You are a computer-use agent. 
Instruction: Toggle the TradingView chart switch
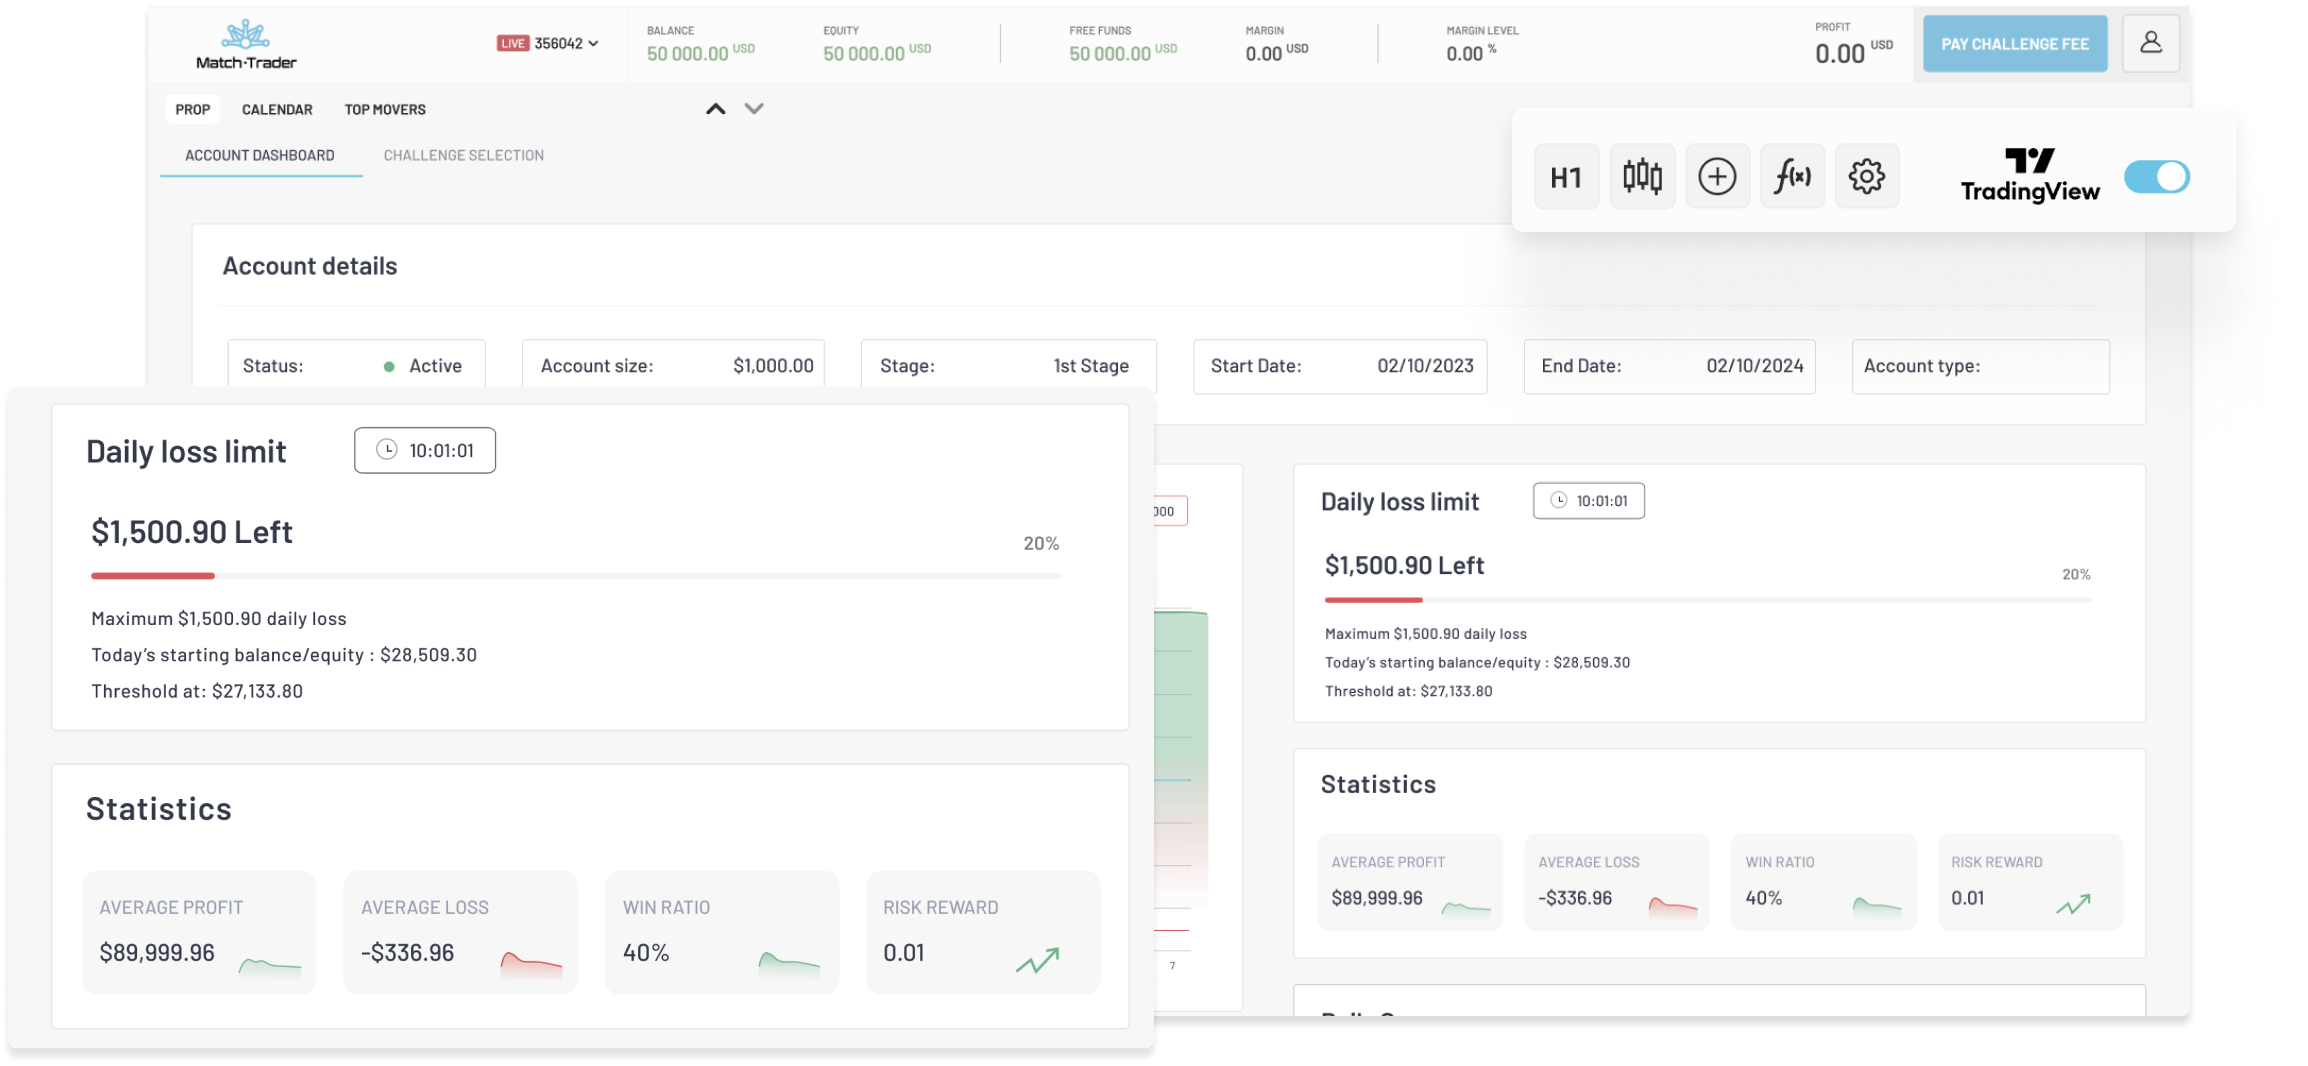pyautogui.click(x=2156, y=176)
